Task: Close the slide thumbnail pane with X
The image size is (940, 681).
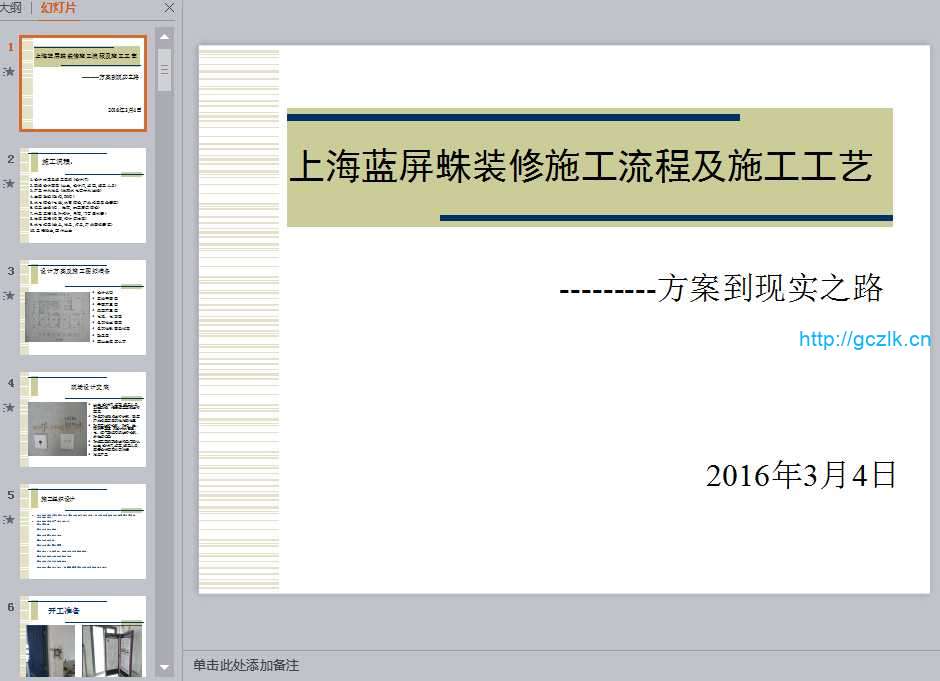Action: pos(169,8)
